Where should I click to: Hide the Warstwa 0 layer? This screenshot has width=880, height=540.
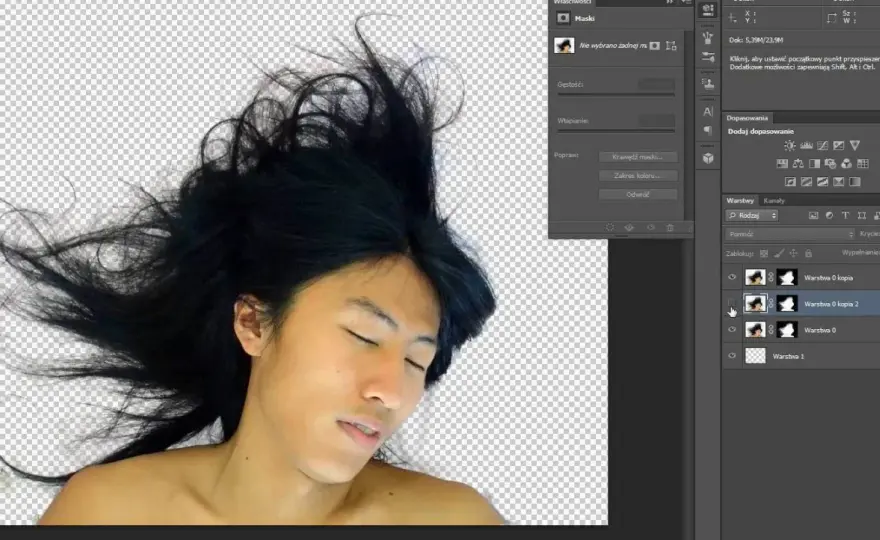point(732,330)
